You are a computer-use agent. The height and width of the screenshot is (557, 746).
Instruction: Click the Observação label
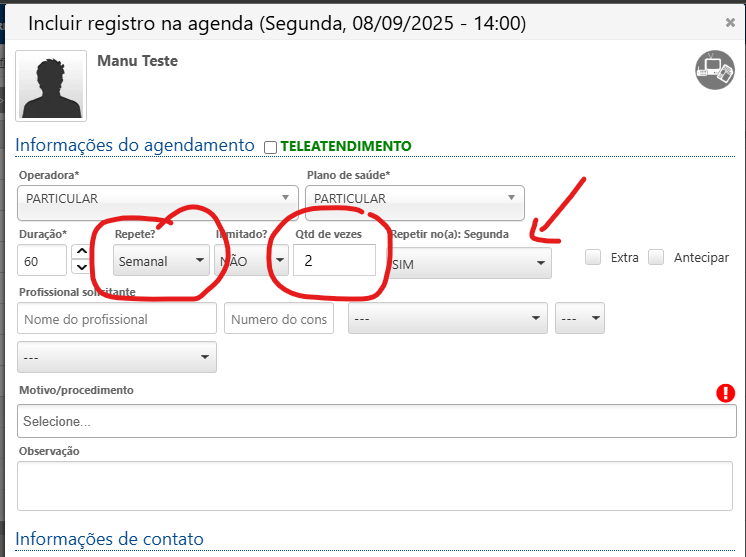point(49,451)
